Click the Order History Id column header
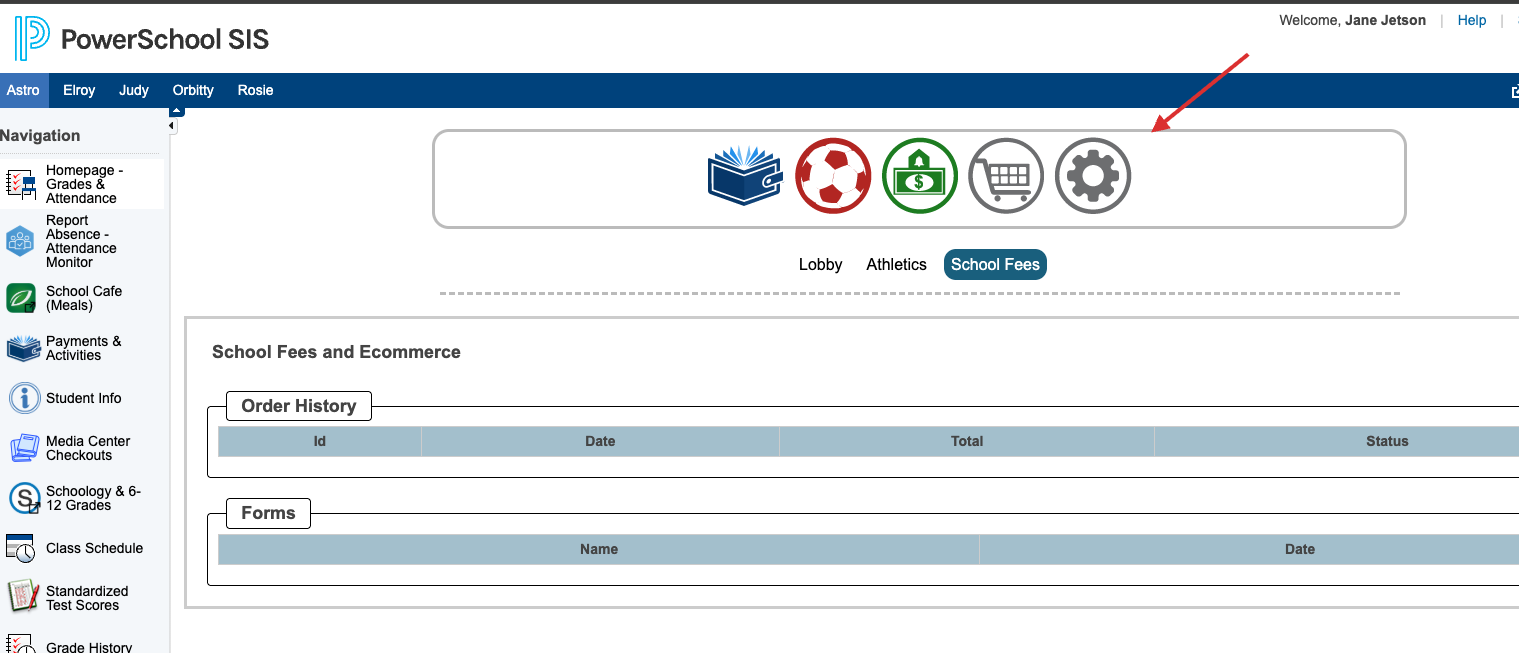 click(x=320, y=441)
